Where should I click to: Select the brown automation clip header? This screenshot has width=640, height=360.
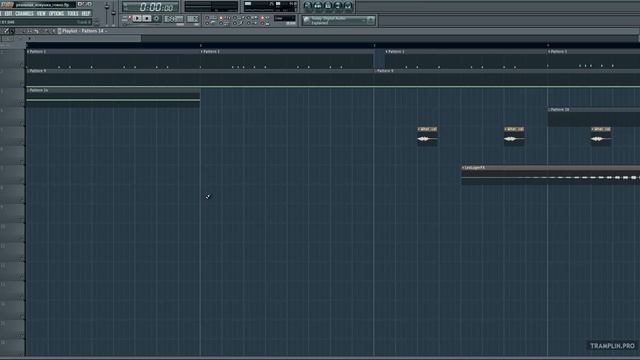tap(551, 168)
